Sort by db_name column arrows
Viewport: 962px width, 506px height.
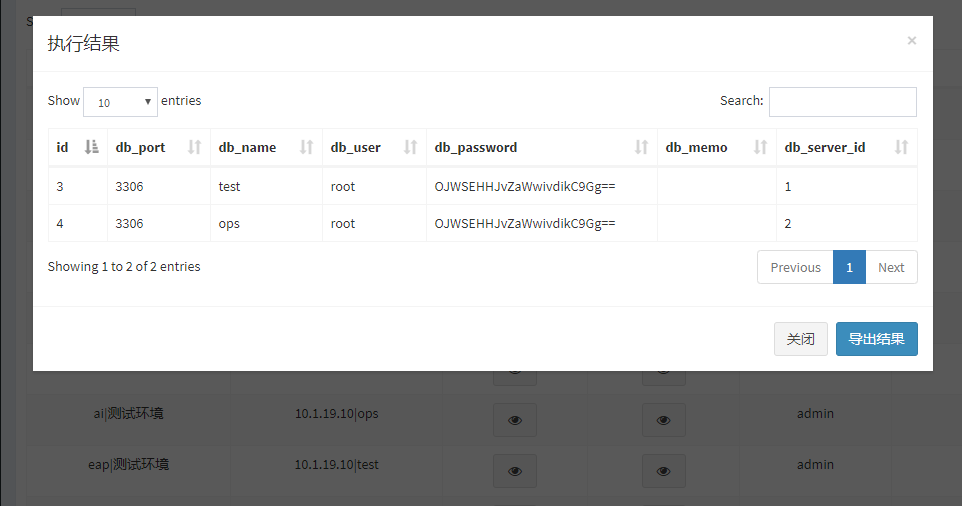pyautogui.click(x=306, y=147)
